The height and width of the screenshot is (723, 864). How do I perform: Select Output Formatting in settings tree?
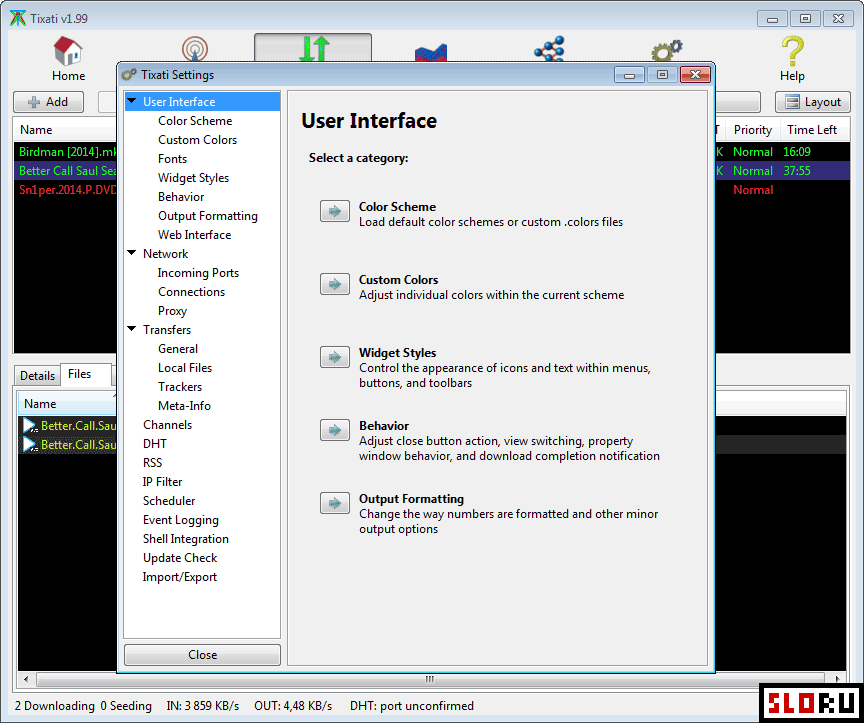pos(208,215)
